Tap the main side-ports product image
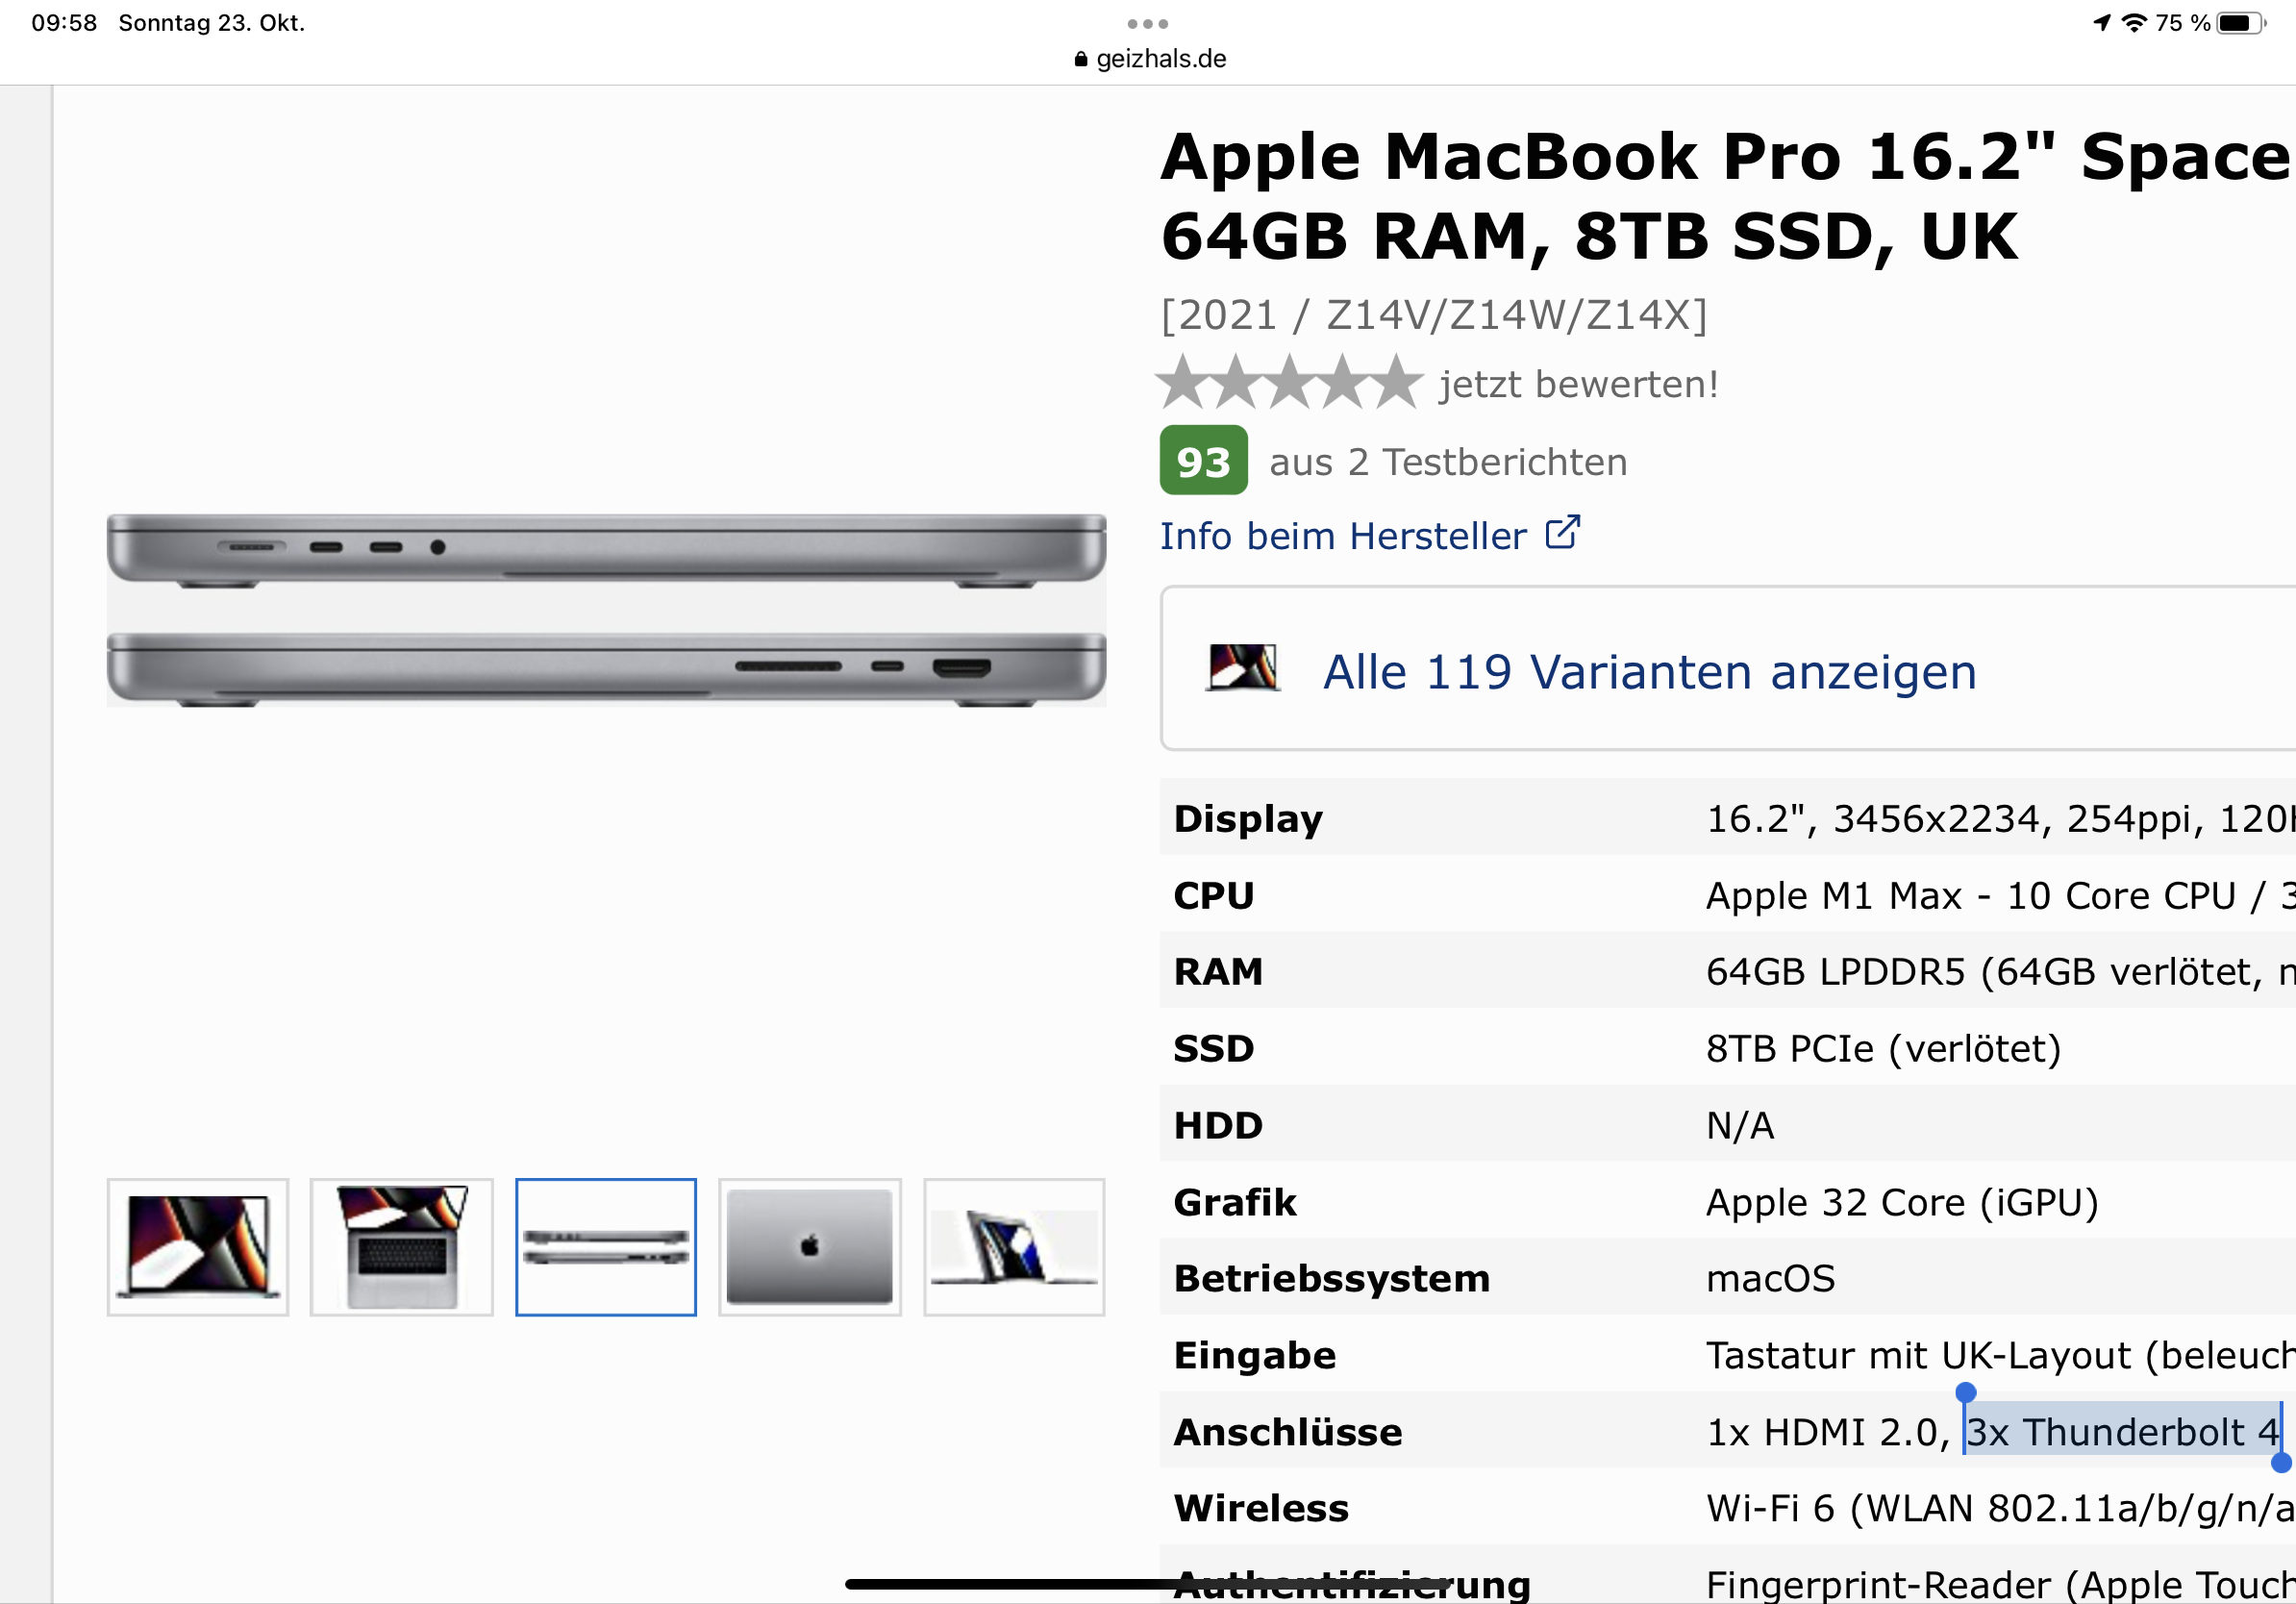This screenshot has height=1604, width=2296. [x=606, y=610]
